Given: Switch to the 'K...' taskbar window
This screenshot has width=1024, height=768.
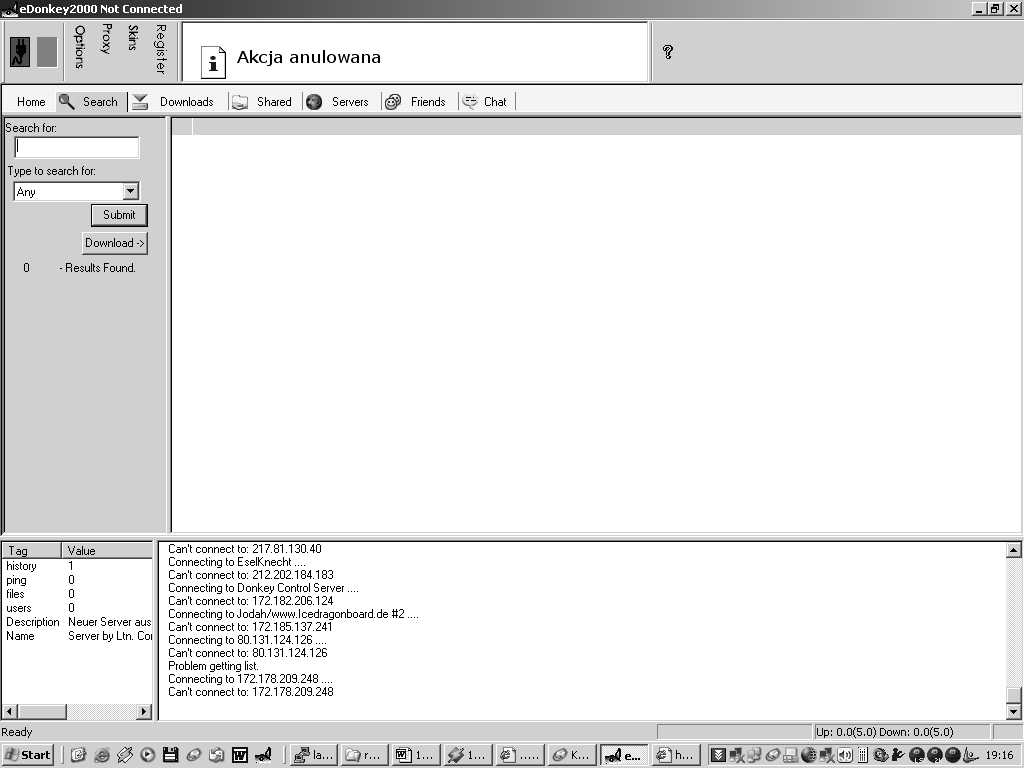Looking at the screenshot, I should [x=571, y=755].
